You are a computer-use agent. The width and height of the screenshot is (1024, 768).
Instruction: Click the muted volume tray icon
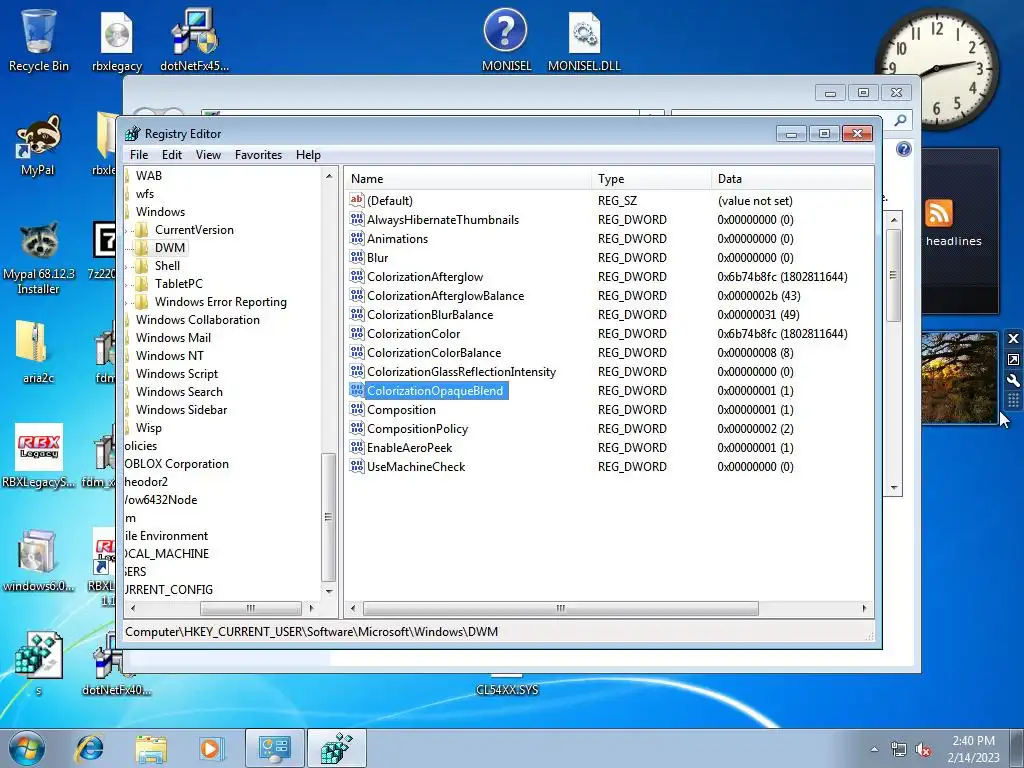[923, 749]
